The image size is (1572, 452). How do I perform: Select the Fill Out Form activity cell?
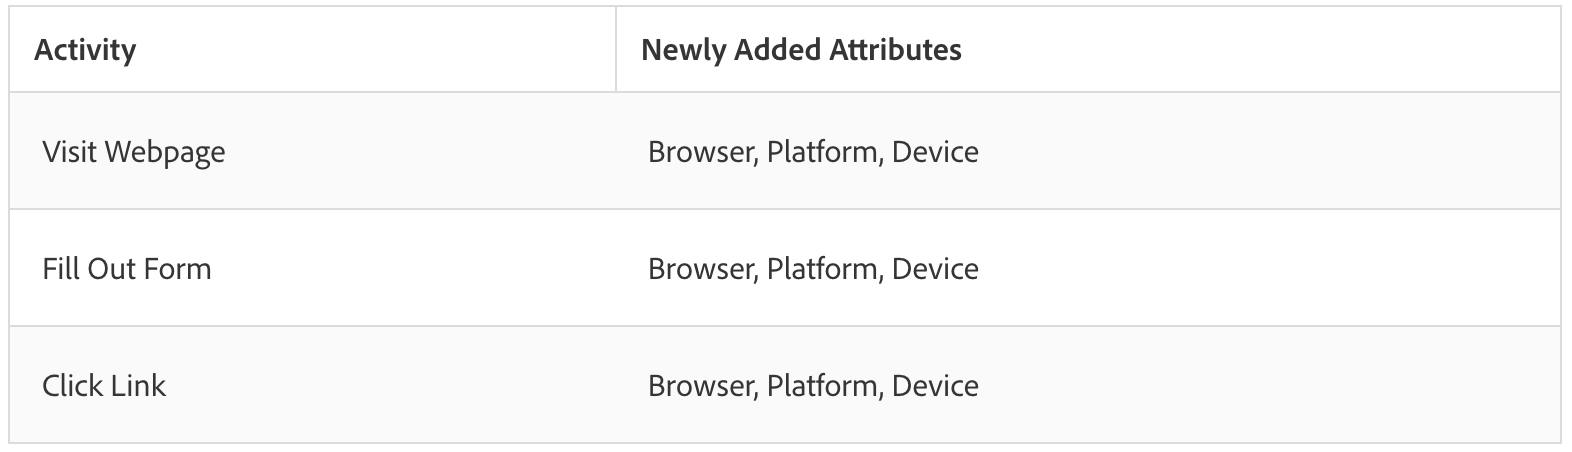[127, 269]
